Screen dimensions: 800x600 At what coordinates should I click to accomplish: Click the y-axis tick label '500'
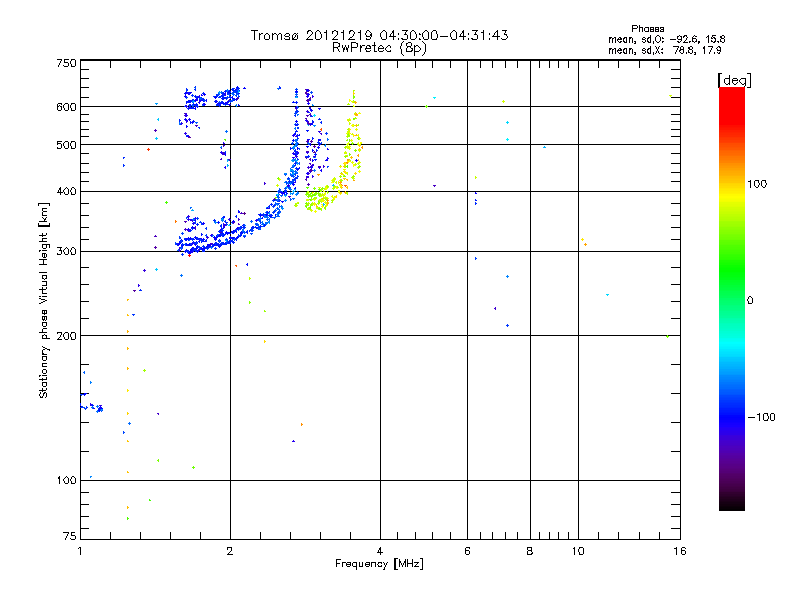66,145
